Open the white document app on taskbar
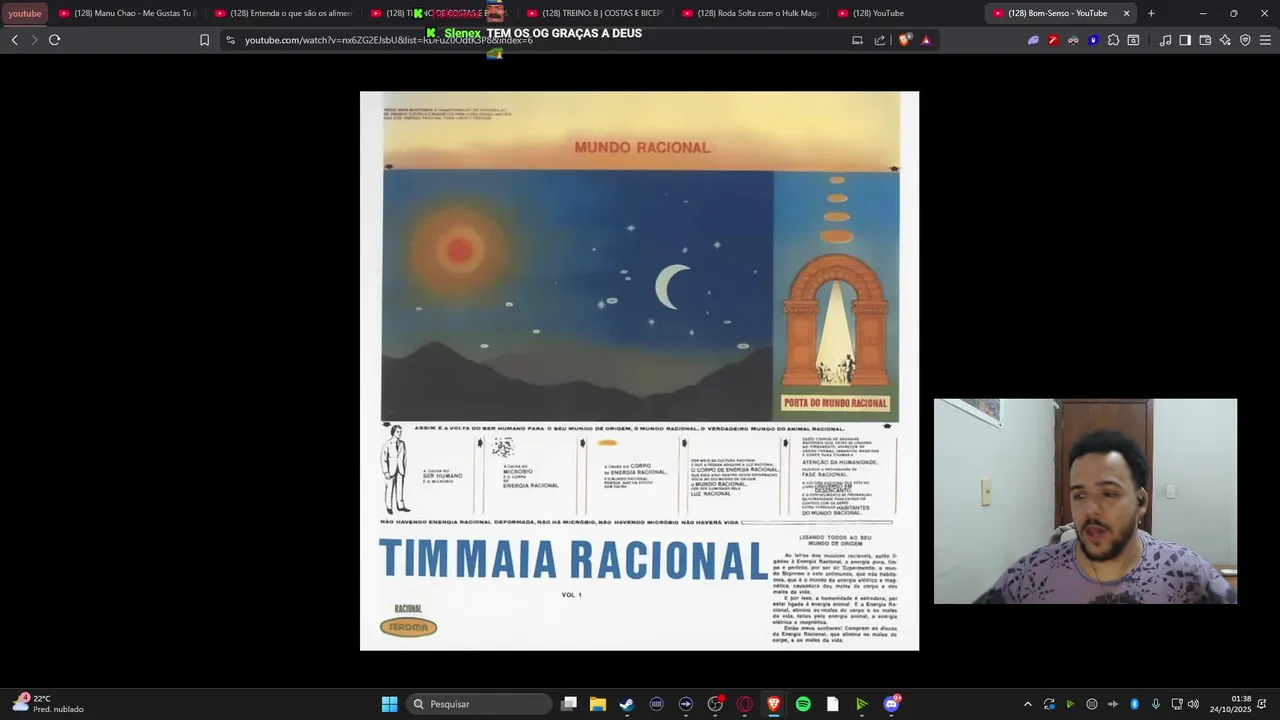 pyautogui.click(x=832, y=704)
